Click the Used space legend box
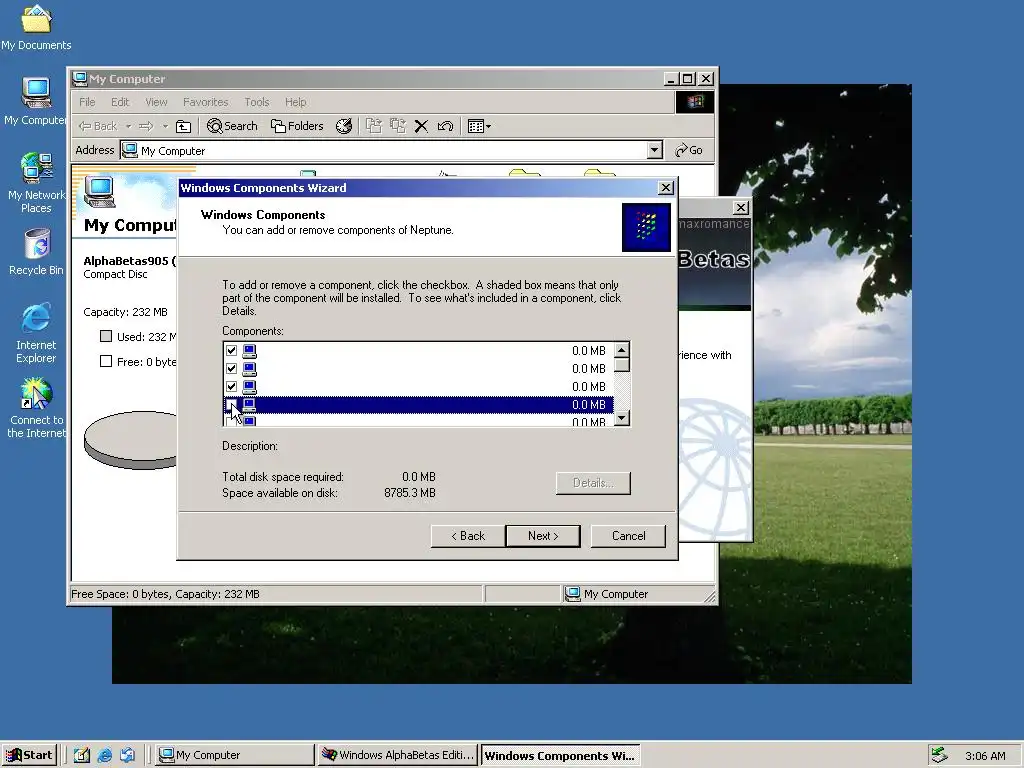This screenshot has width=1024, height=768. tap(106, 336)
